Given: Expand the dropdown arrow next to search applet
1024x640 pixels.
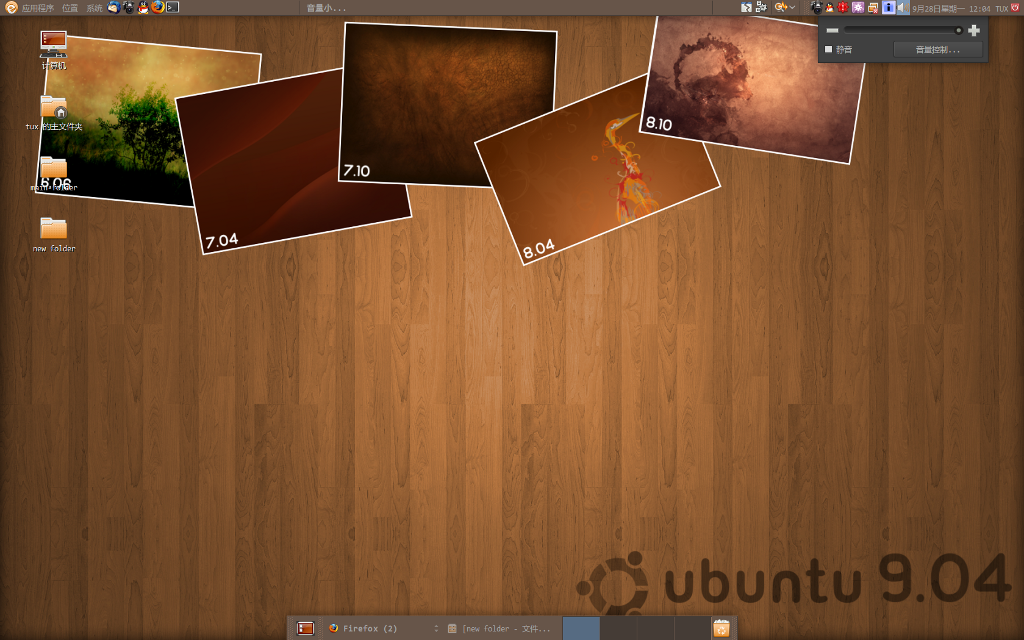Looking at the screenshot, I should pyautogui.click(x=792, y=8).
